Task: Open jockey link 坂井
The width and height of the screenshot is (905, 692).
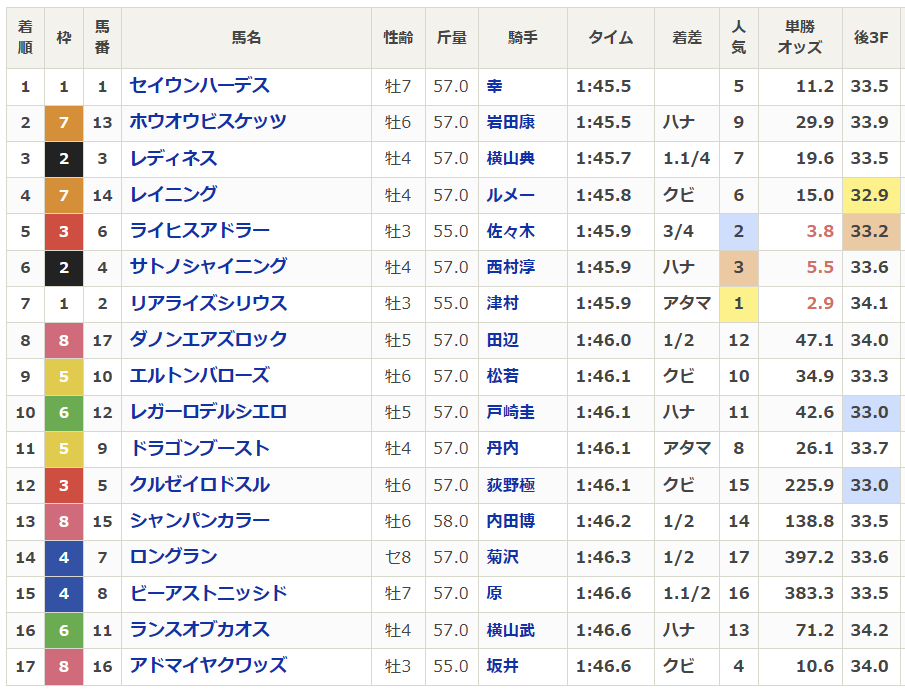Action: (502, 665)
